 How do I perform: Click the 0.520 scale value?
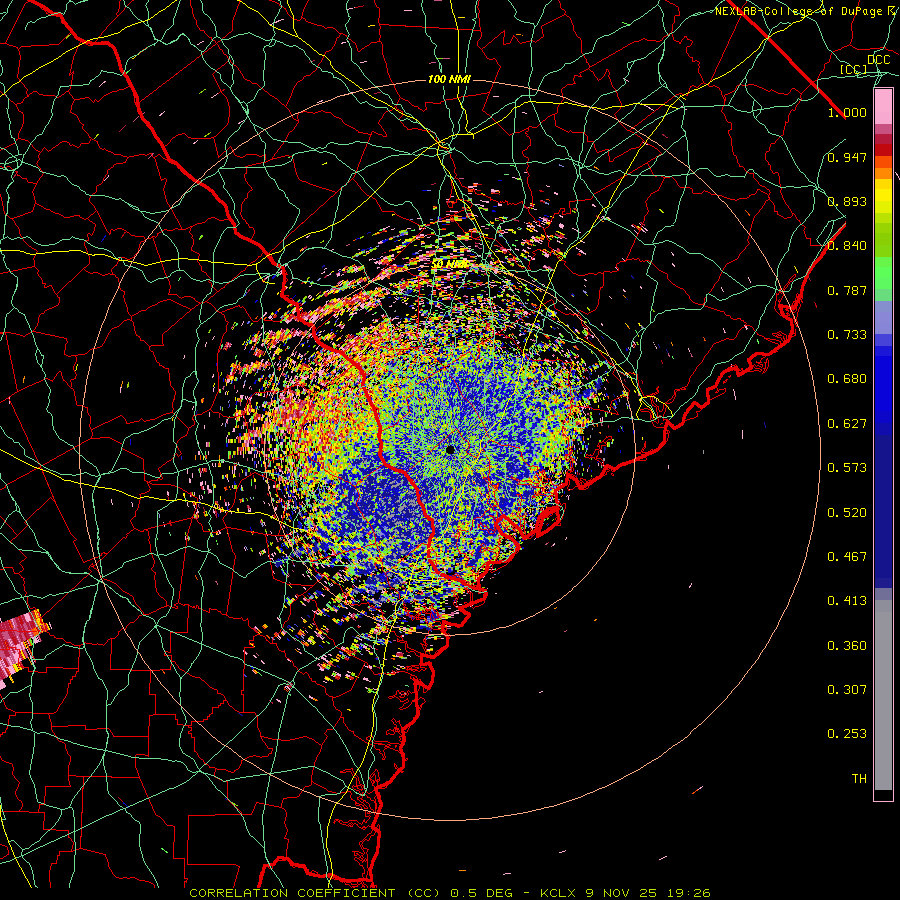click(847, 513)
